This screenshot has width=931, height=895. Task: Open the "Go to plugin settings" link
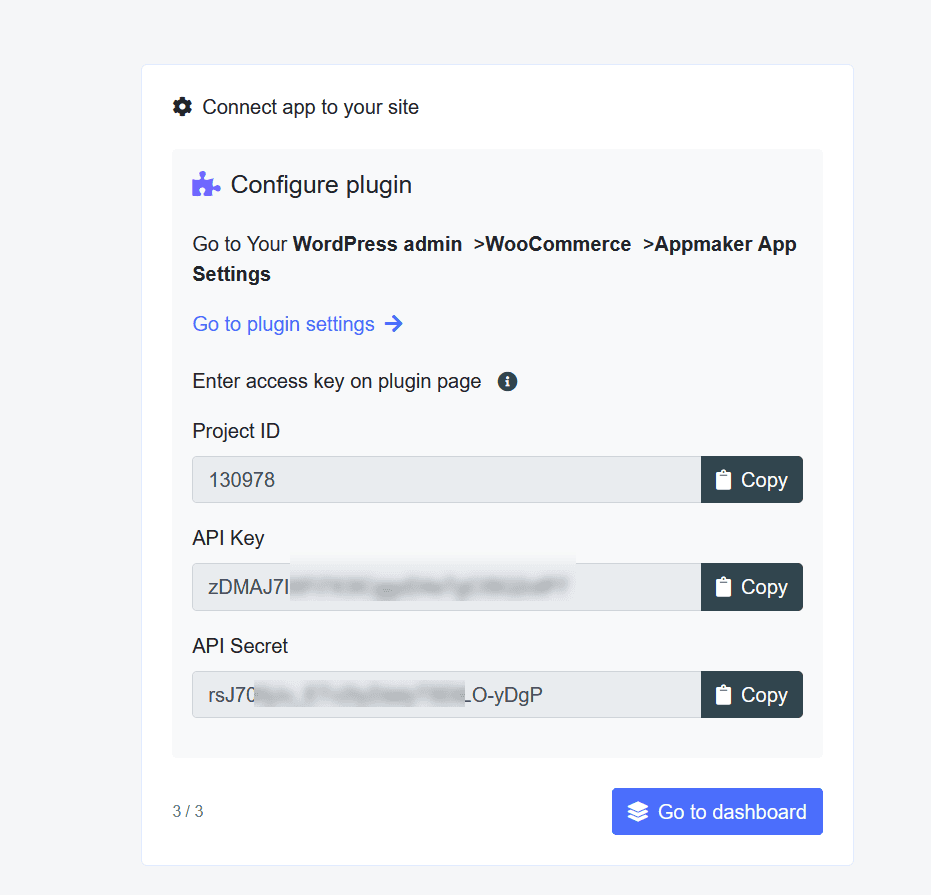click(284, 324)
